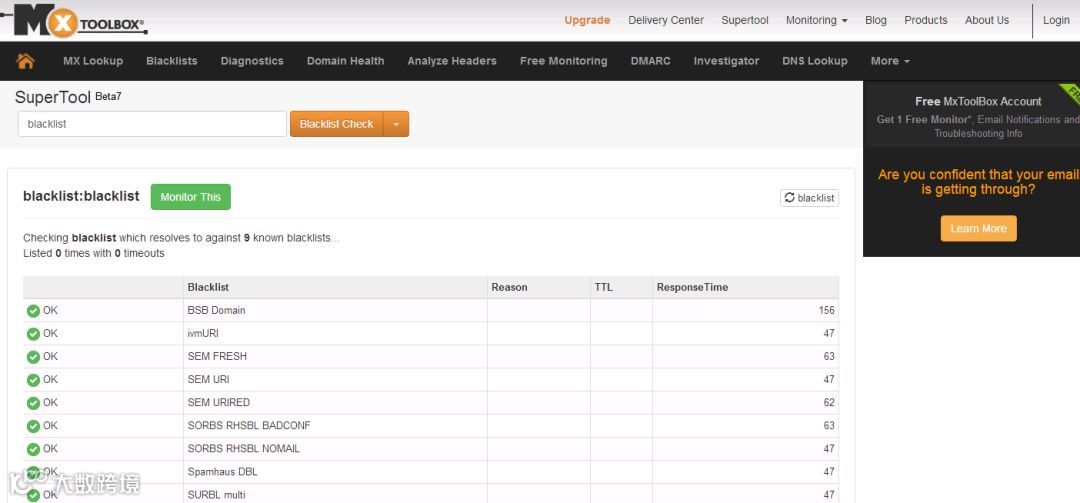Open DMARC in the navbar
This screenshot has height=503, width=1080.
(650, 61)
